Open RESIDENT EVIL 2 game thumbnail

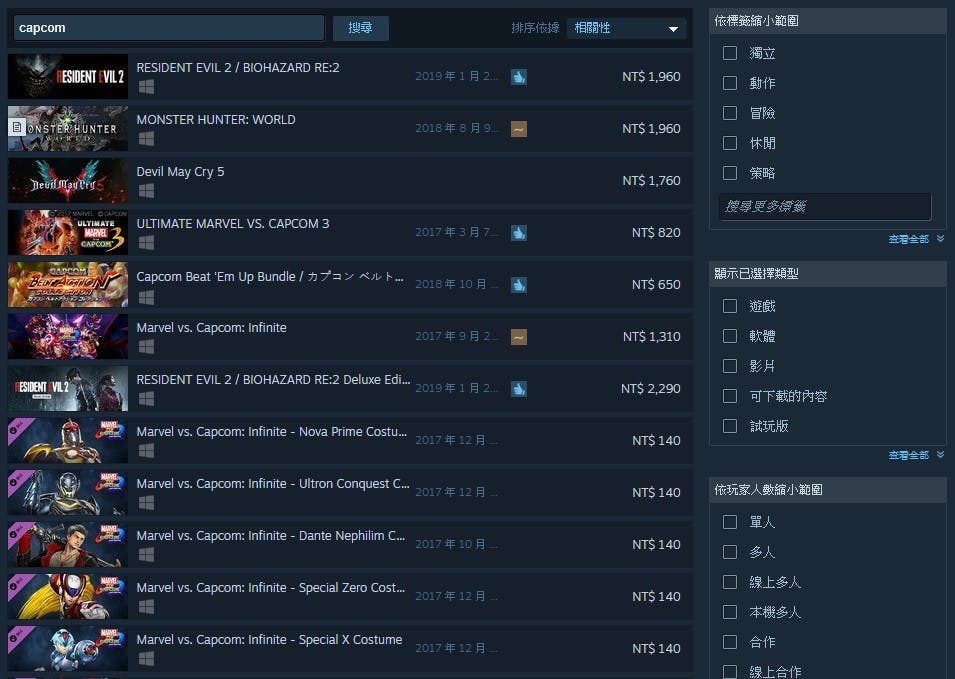68,76
